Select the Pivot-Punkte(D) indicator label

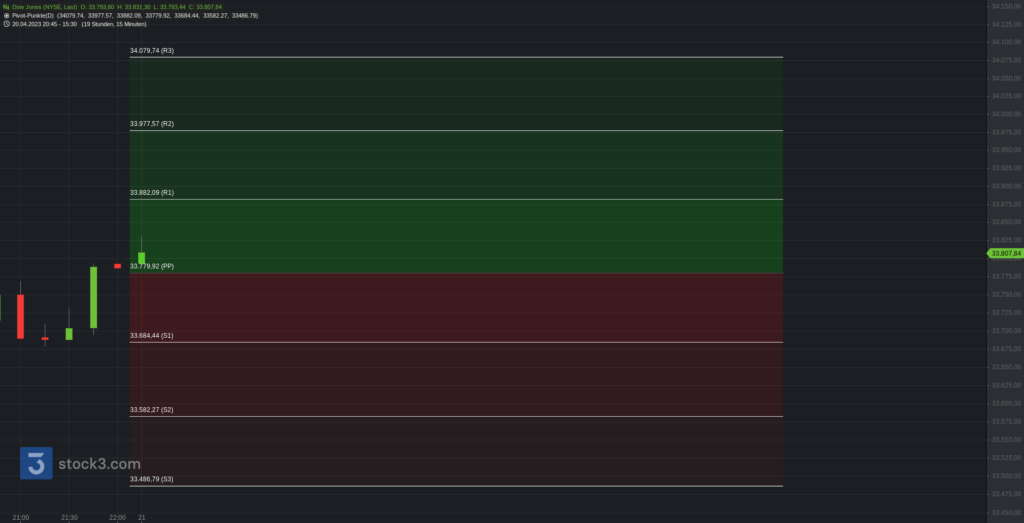point(33,15)
